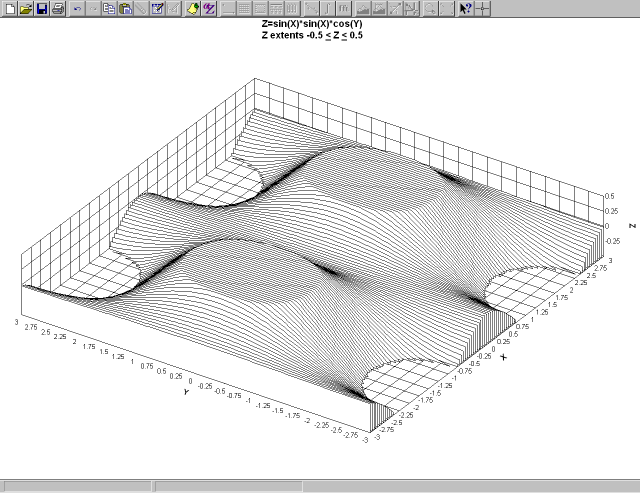The image size is (640, 493).
Task: Activate the context help arrow icon
Action: tap(466, 9)
